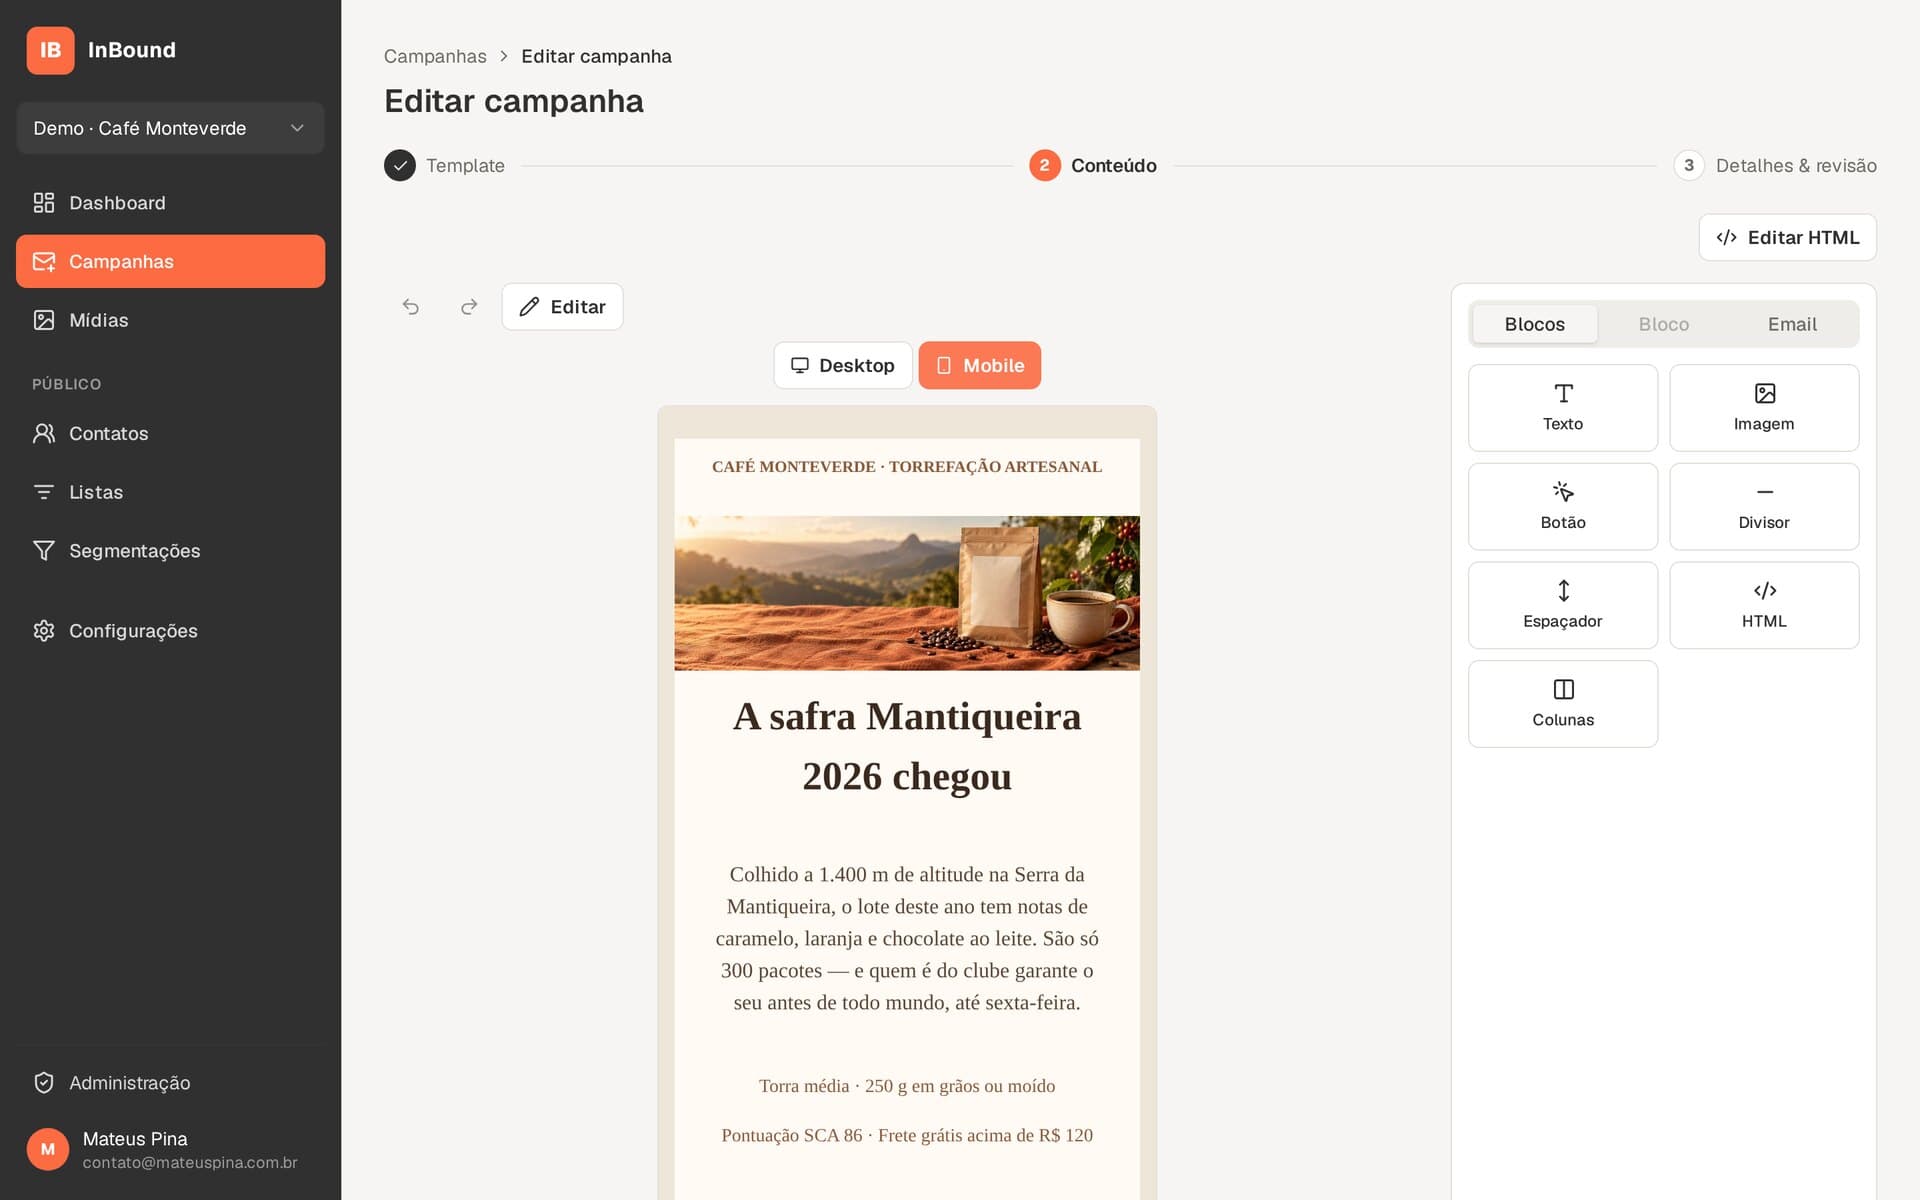This screenshot has height=1200, width=1920.
Task: Open the Administração section
Action: tap(170, 1083)
